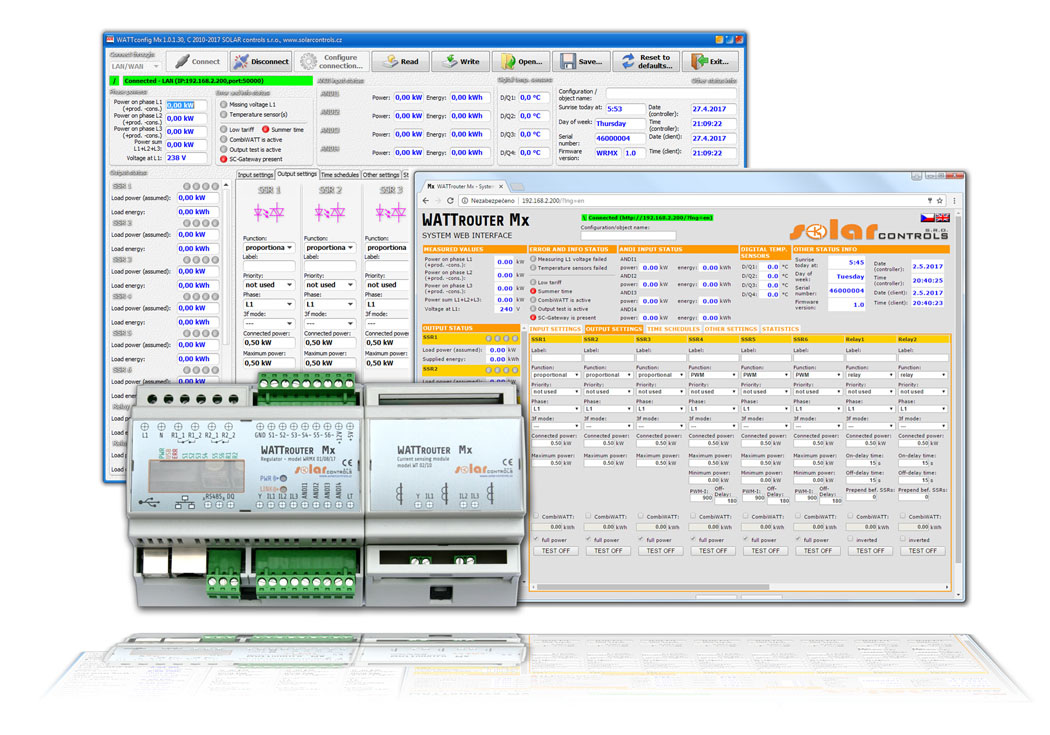Screen dimensions: 1050x735
Task: Open SSR 2 Priority dropdown in WATTconfig
Action: 329,284
